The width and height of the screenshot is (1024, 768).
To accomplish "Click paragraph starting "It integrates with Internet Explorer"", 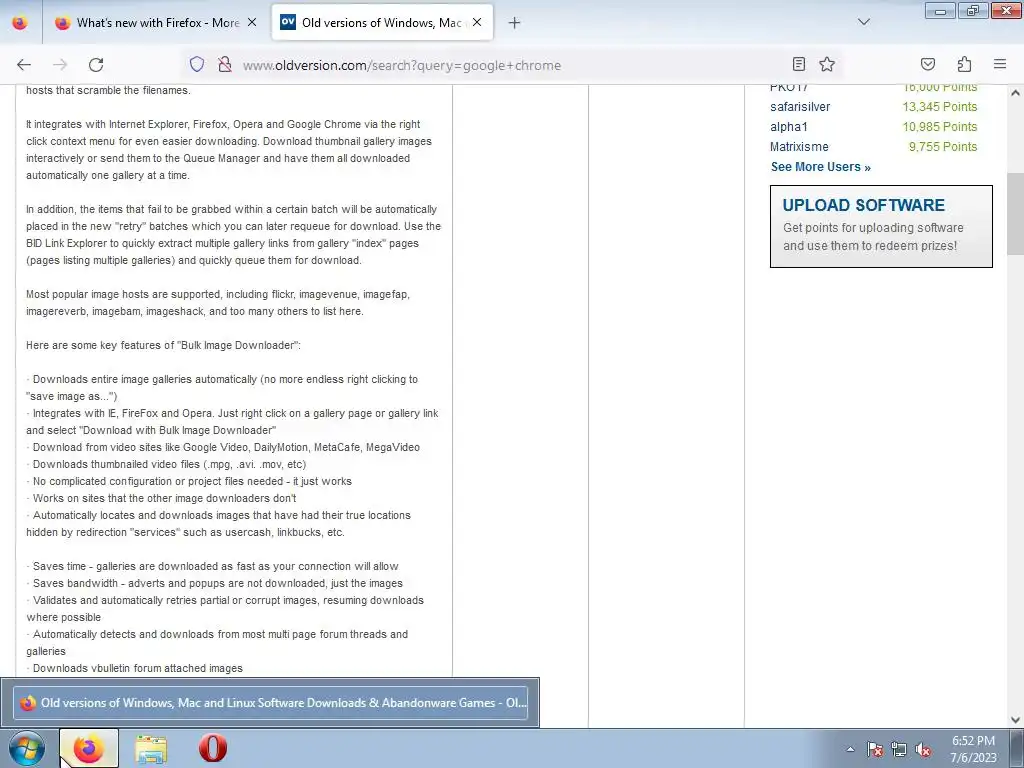I will point(229,150).
